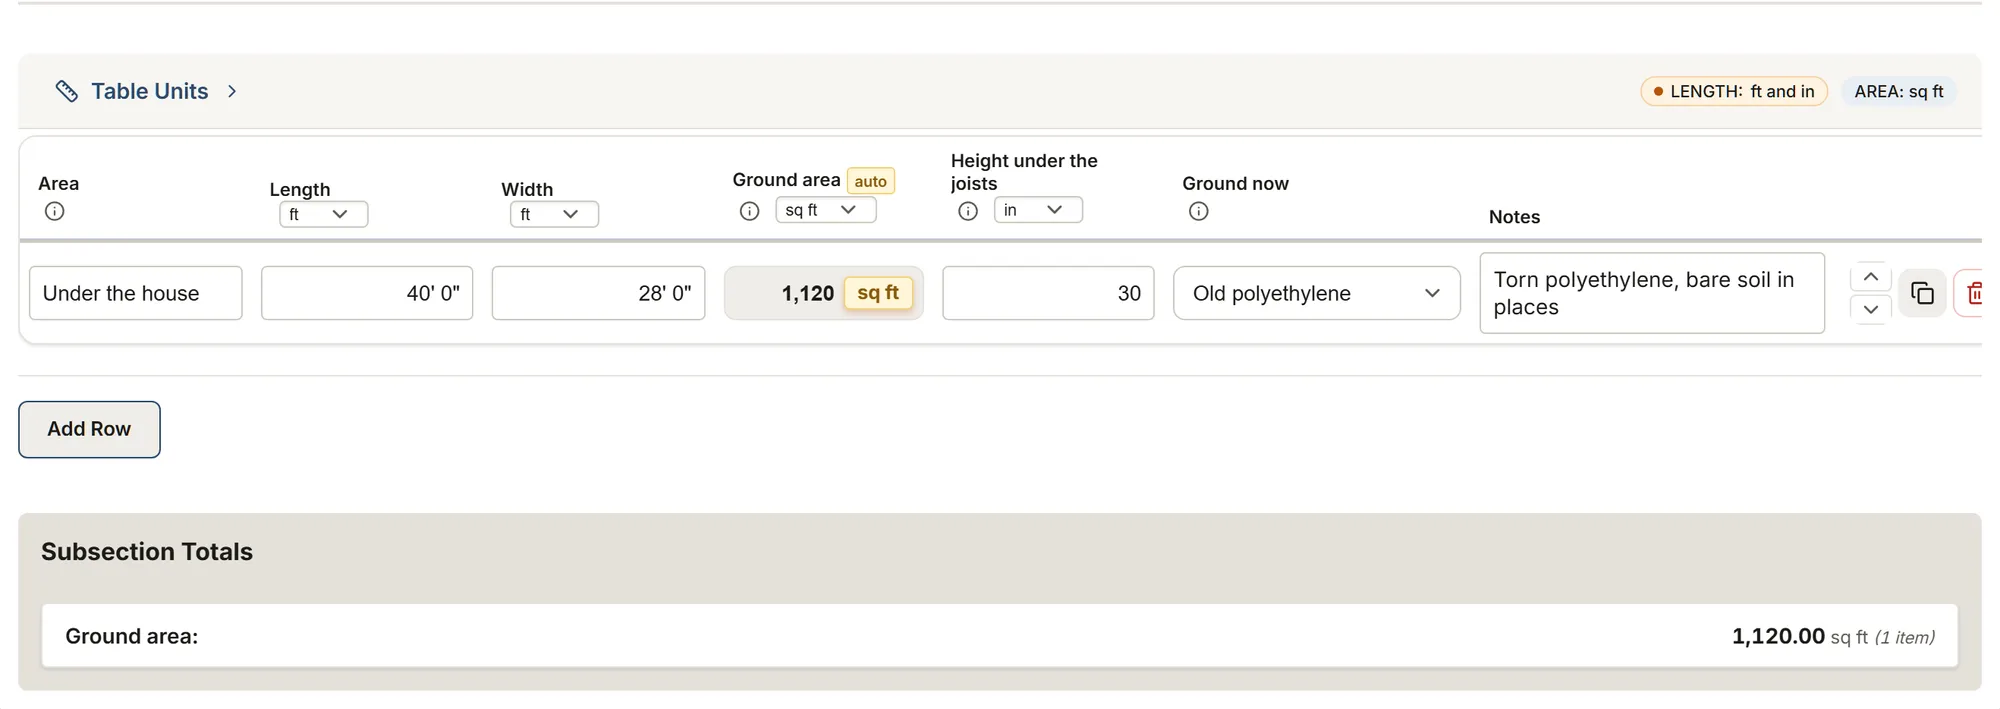Edit the Width field showing 28' 0"
The image size is (2000, 709).
pyautogui.click(x=598, y=293)
